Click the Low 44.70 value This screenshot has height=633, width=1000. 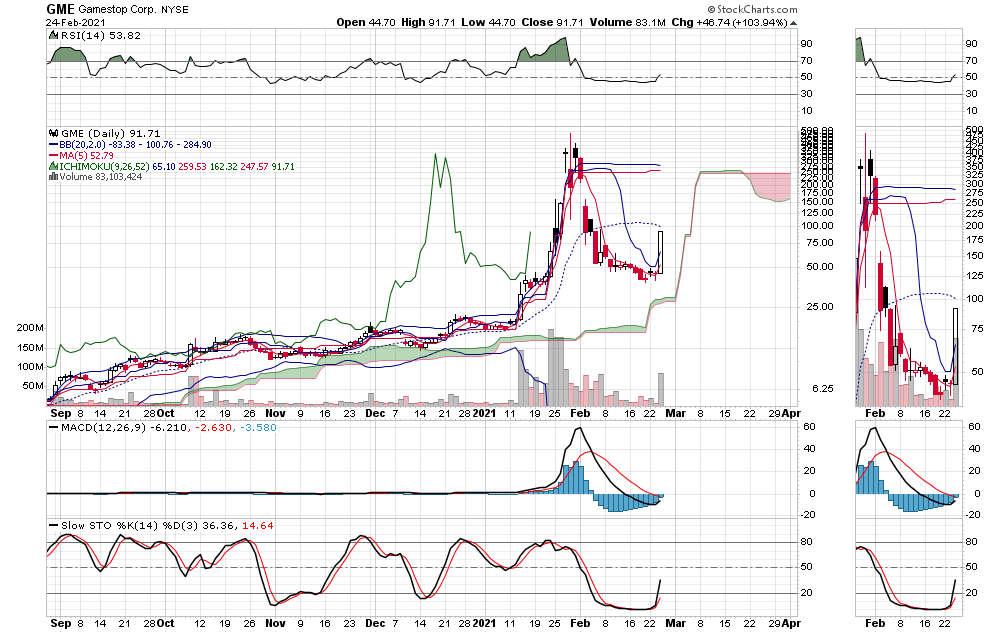tap(488, 22)
